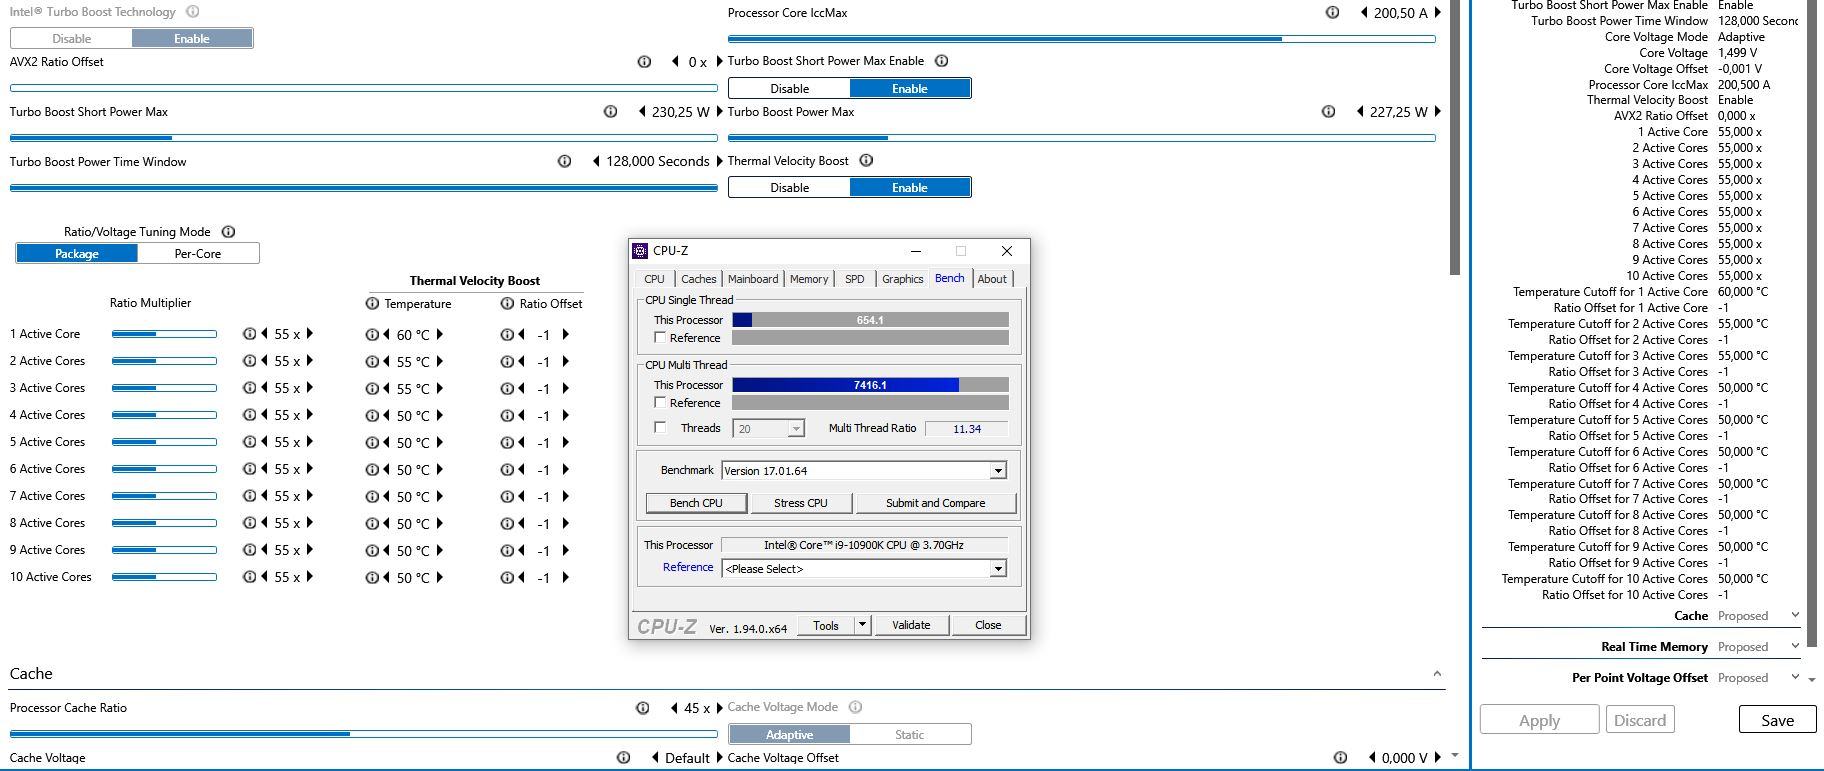Show info for Processor Cache Ratio
Image resolution: width=1824 pixels, height=771 pixels.
tap(642, 708)
